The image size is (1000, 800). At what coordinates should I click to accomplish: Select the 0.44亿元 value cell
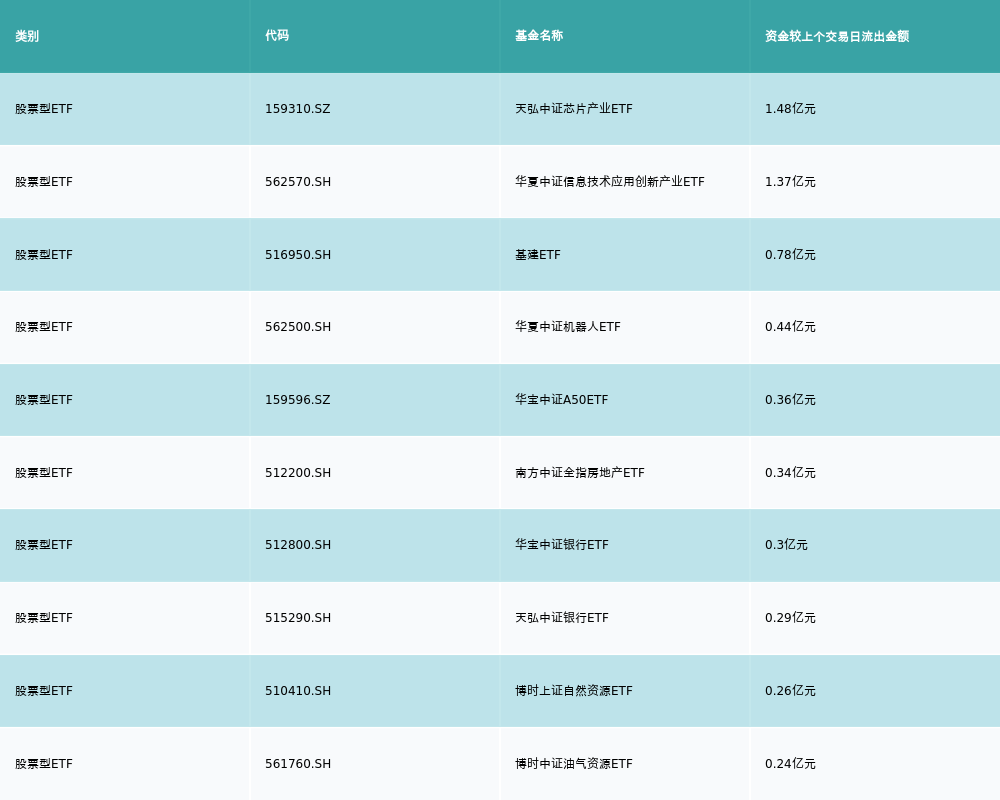point(790,327)
